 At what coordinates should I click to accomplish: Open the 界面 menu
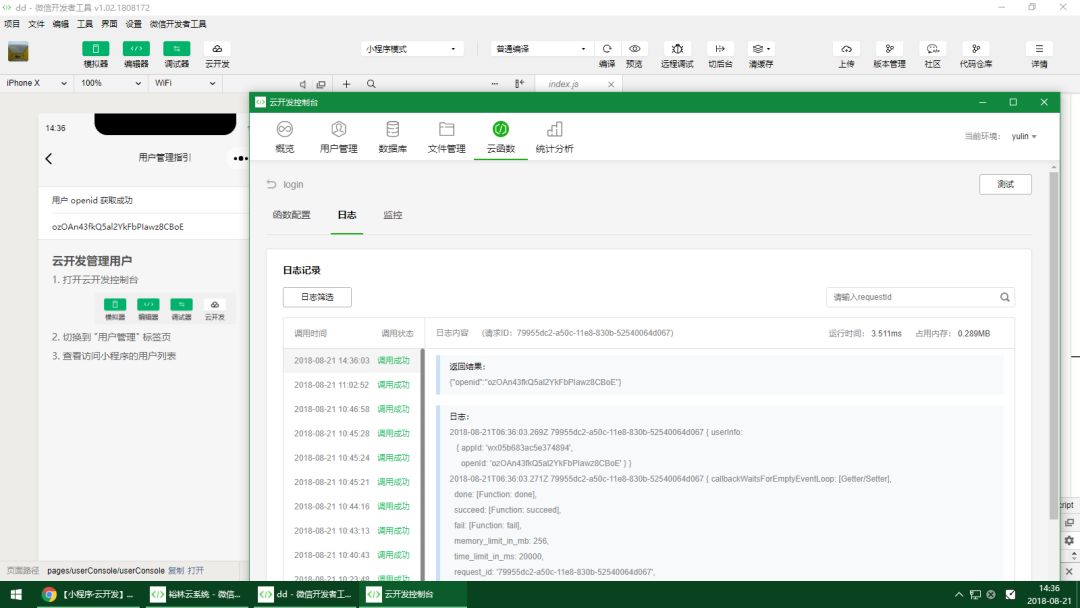click(110, 24)
